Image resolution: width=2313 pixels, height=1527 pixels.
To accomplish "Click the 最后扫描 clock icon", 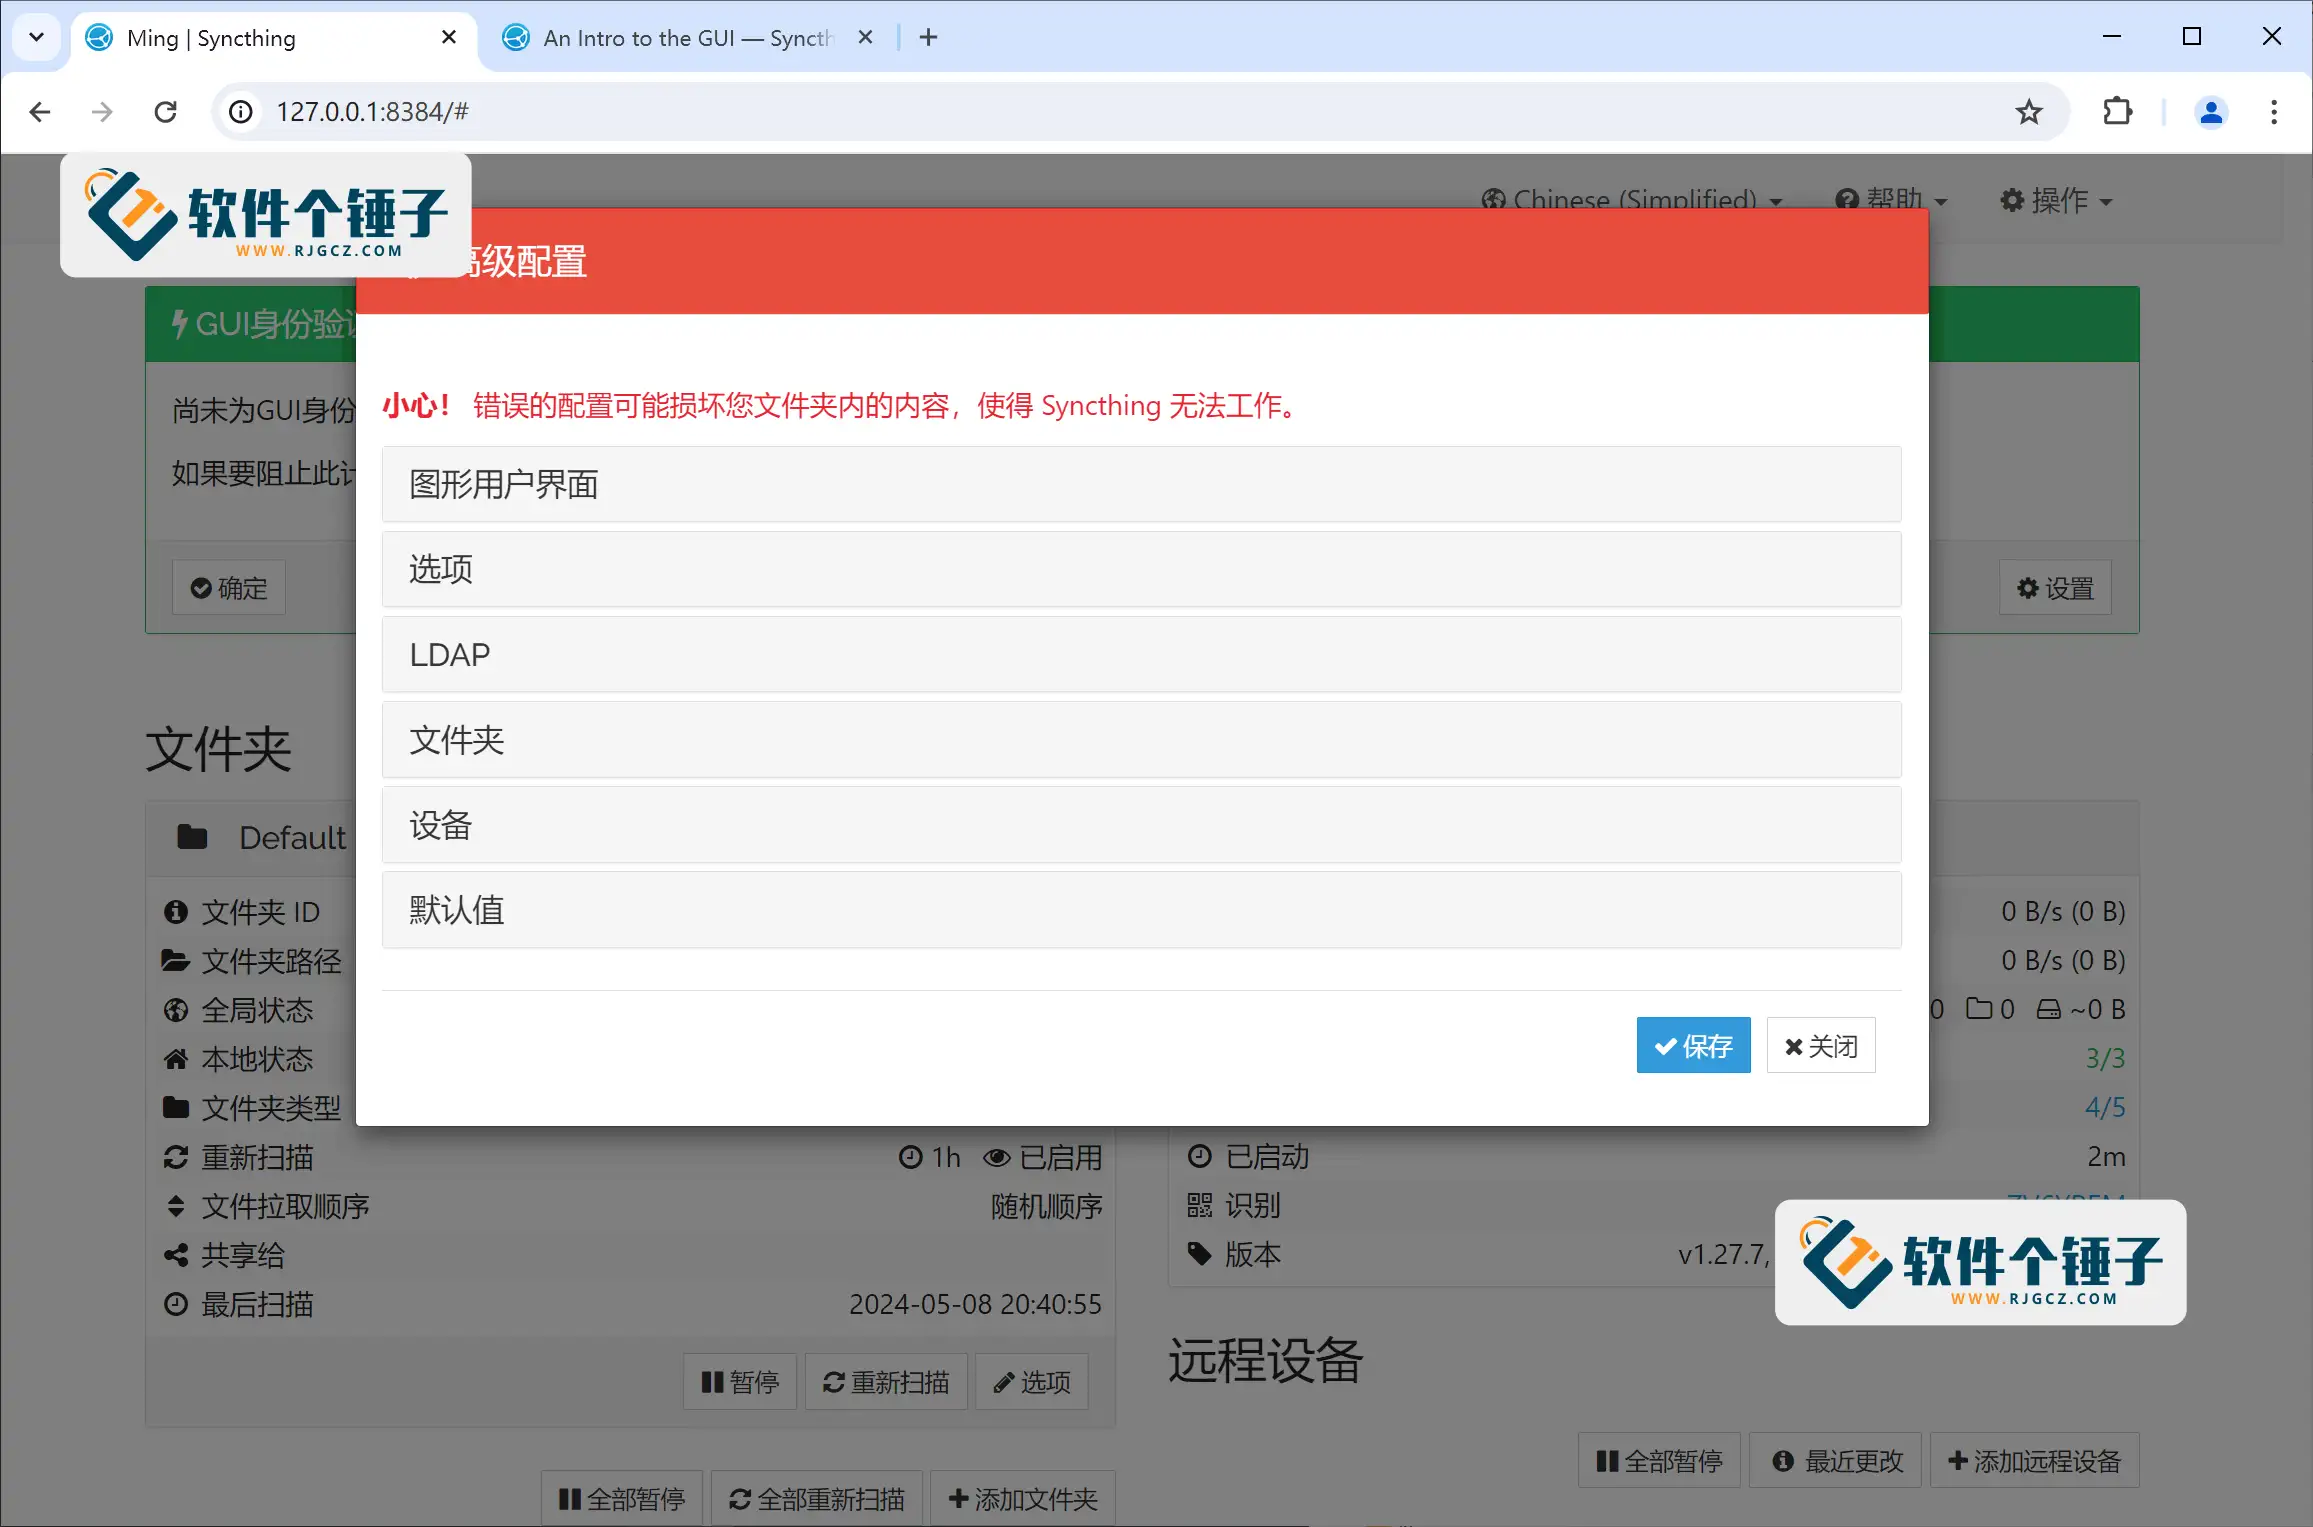I will coord(176,1304).
